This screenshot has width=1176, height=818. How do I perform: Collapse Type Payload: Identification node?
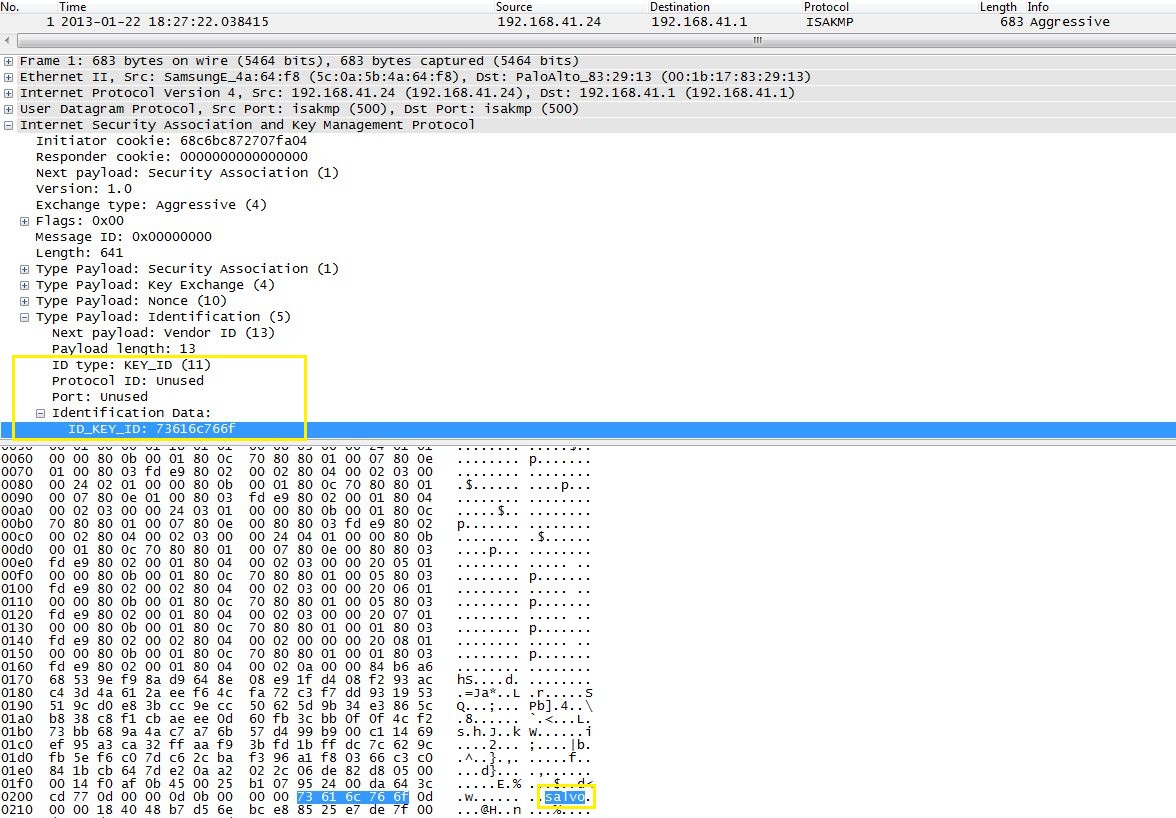click(x=24, y=317)
